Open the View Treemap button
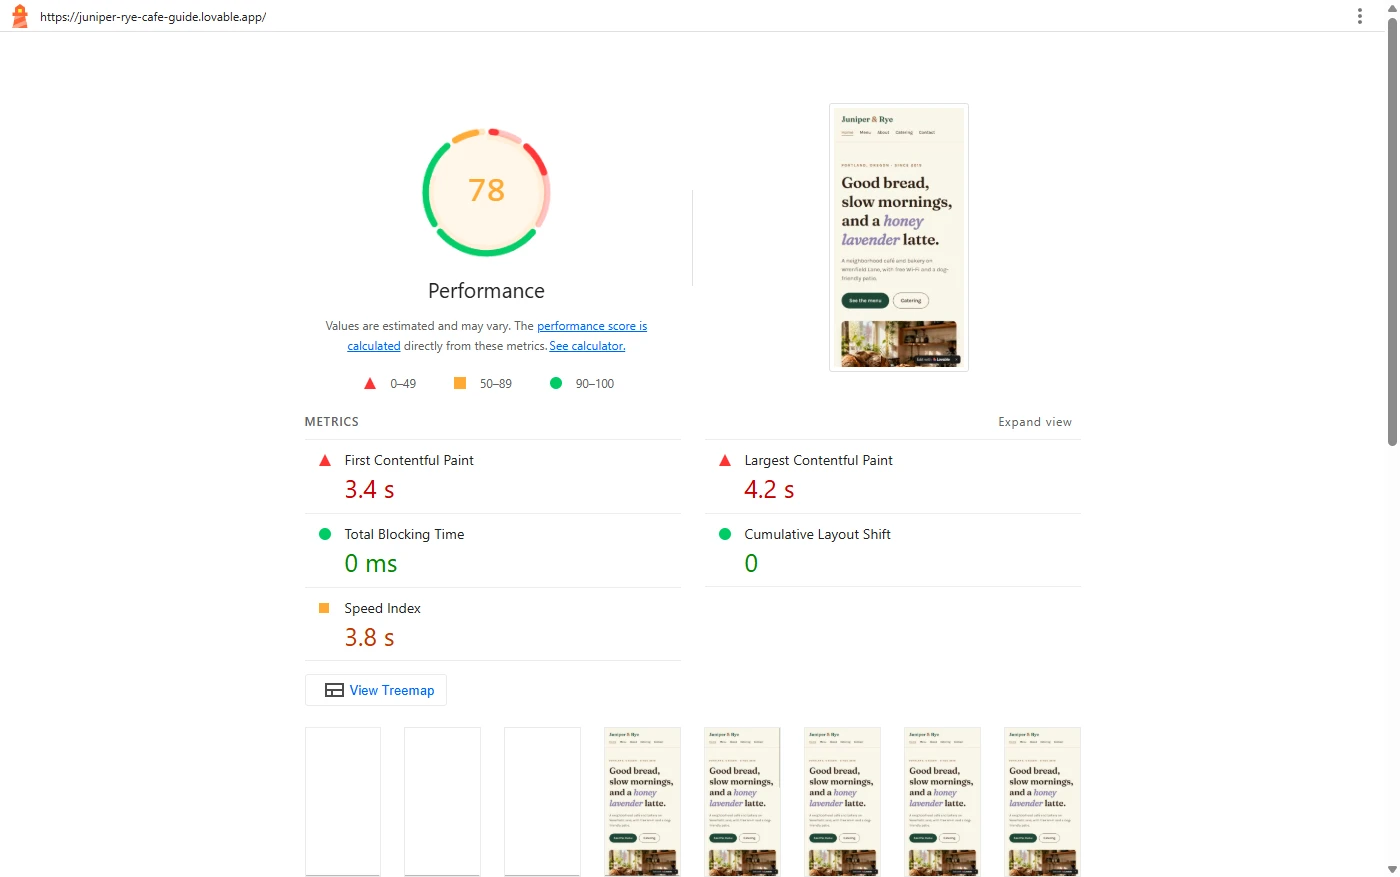The image size is (1400, 877). 376,690
